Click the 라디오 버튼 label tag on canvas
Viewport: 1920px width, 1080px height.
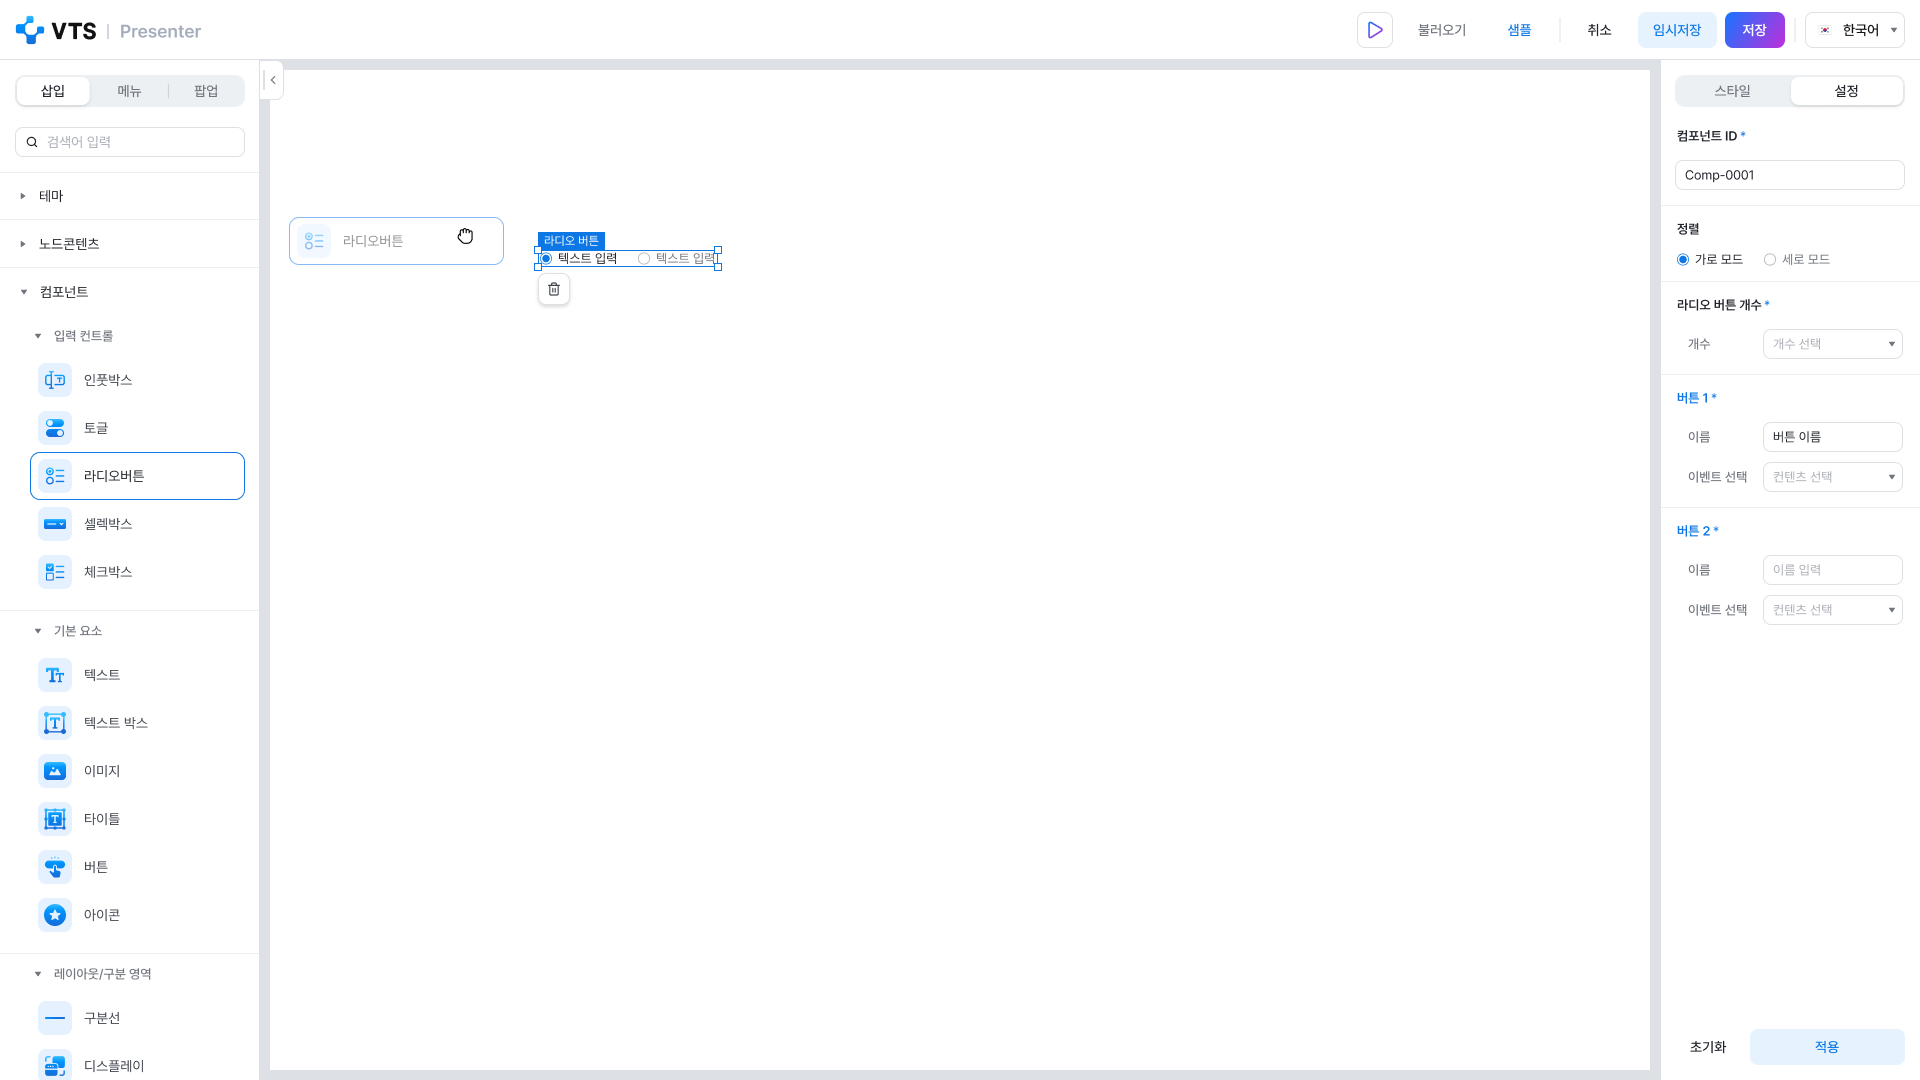(571, 241)
